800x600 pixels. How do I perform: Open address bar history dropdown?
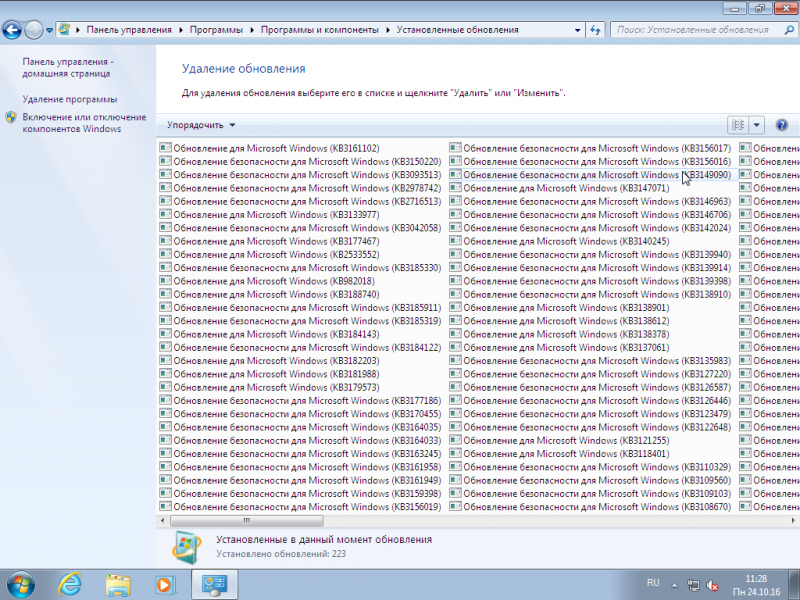pos(577,30)
